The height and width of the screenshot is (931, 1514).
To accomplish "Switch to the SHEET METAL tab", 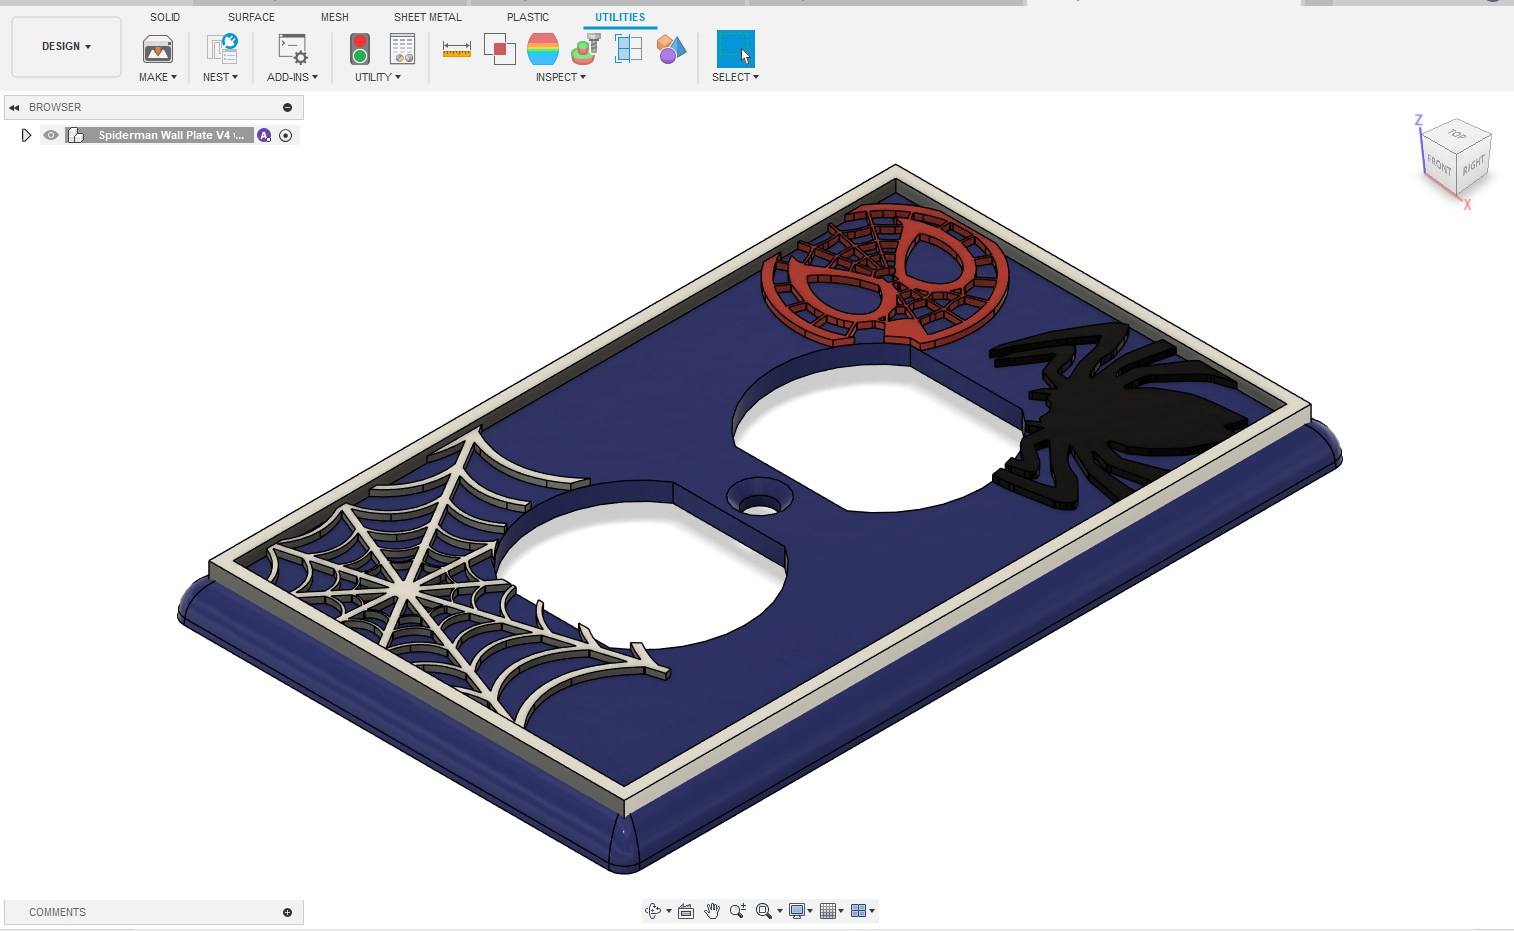I will 428,17.
